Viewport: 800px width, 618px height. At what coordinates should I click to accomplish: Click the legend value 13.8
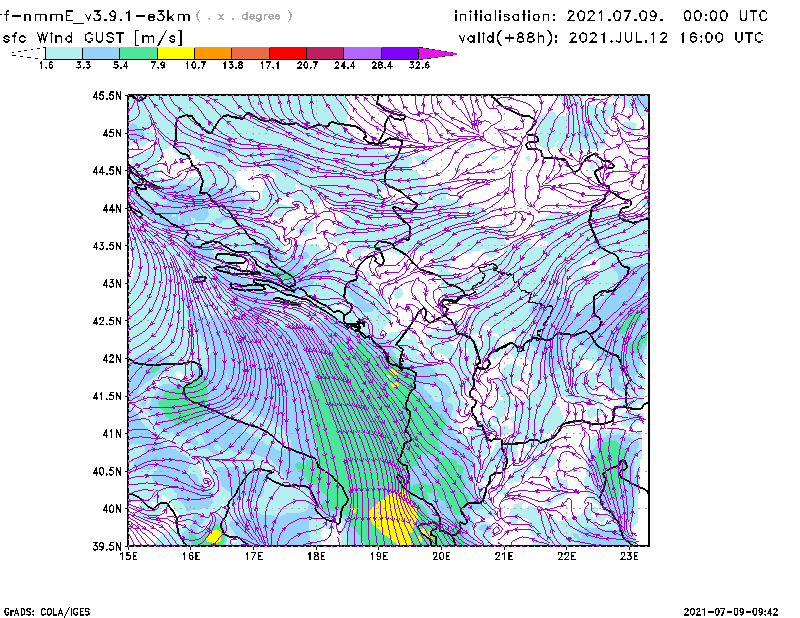click(x=233, y=65)
